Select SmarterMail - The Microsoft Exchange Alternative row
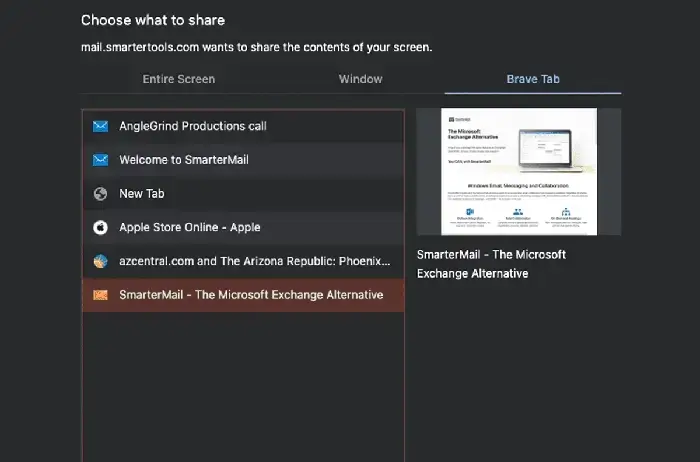 click(243, 295)
